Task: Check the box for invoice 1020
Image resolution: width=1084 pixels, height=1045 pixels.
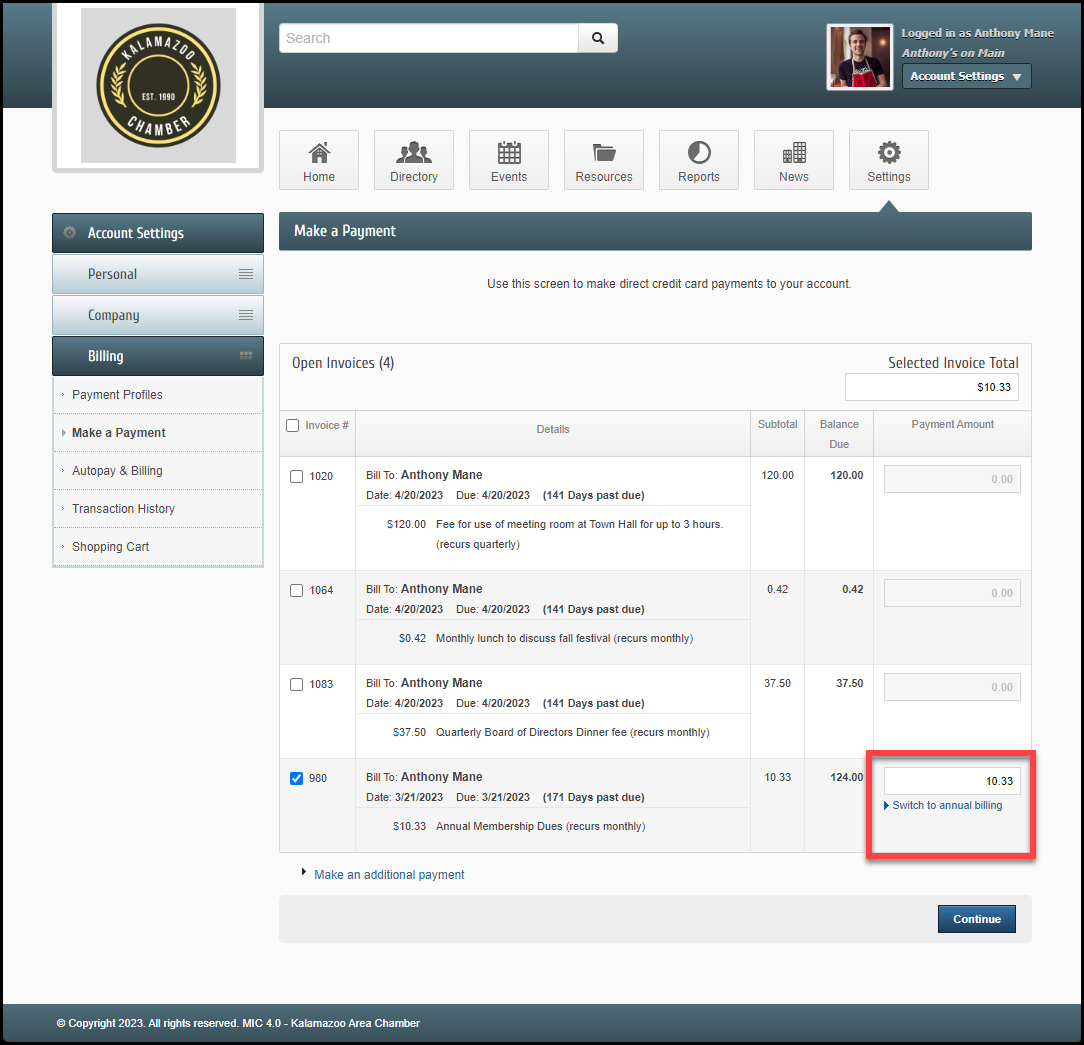Action: 296,477
